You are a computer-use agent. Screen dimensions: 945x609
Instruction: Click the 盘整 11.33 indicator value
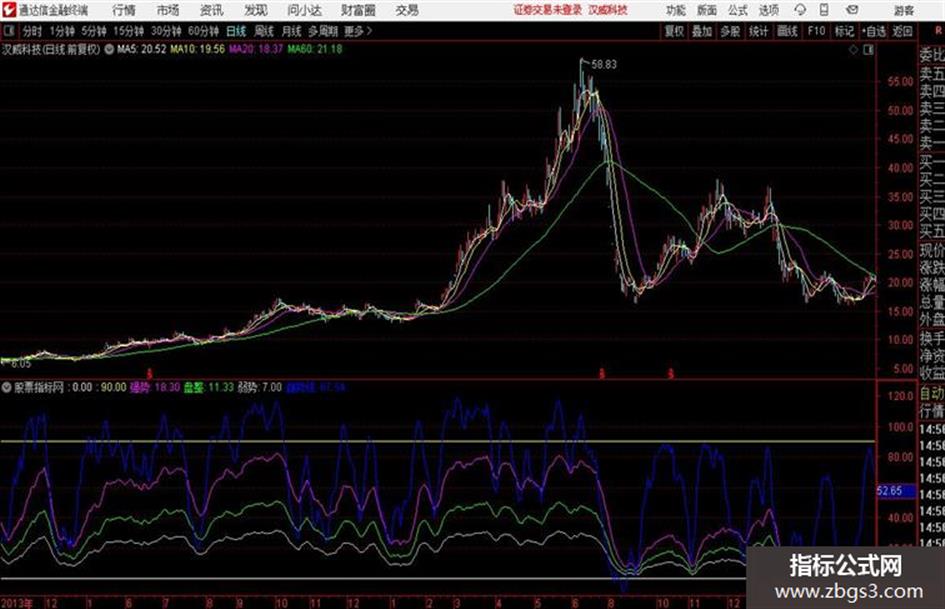[209, 387]
